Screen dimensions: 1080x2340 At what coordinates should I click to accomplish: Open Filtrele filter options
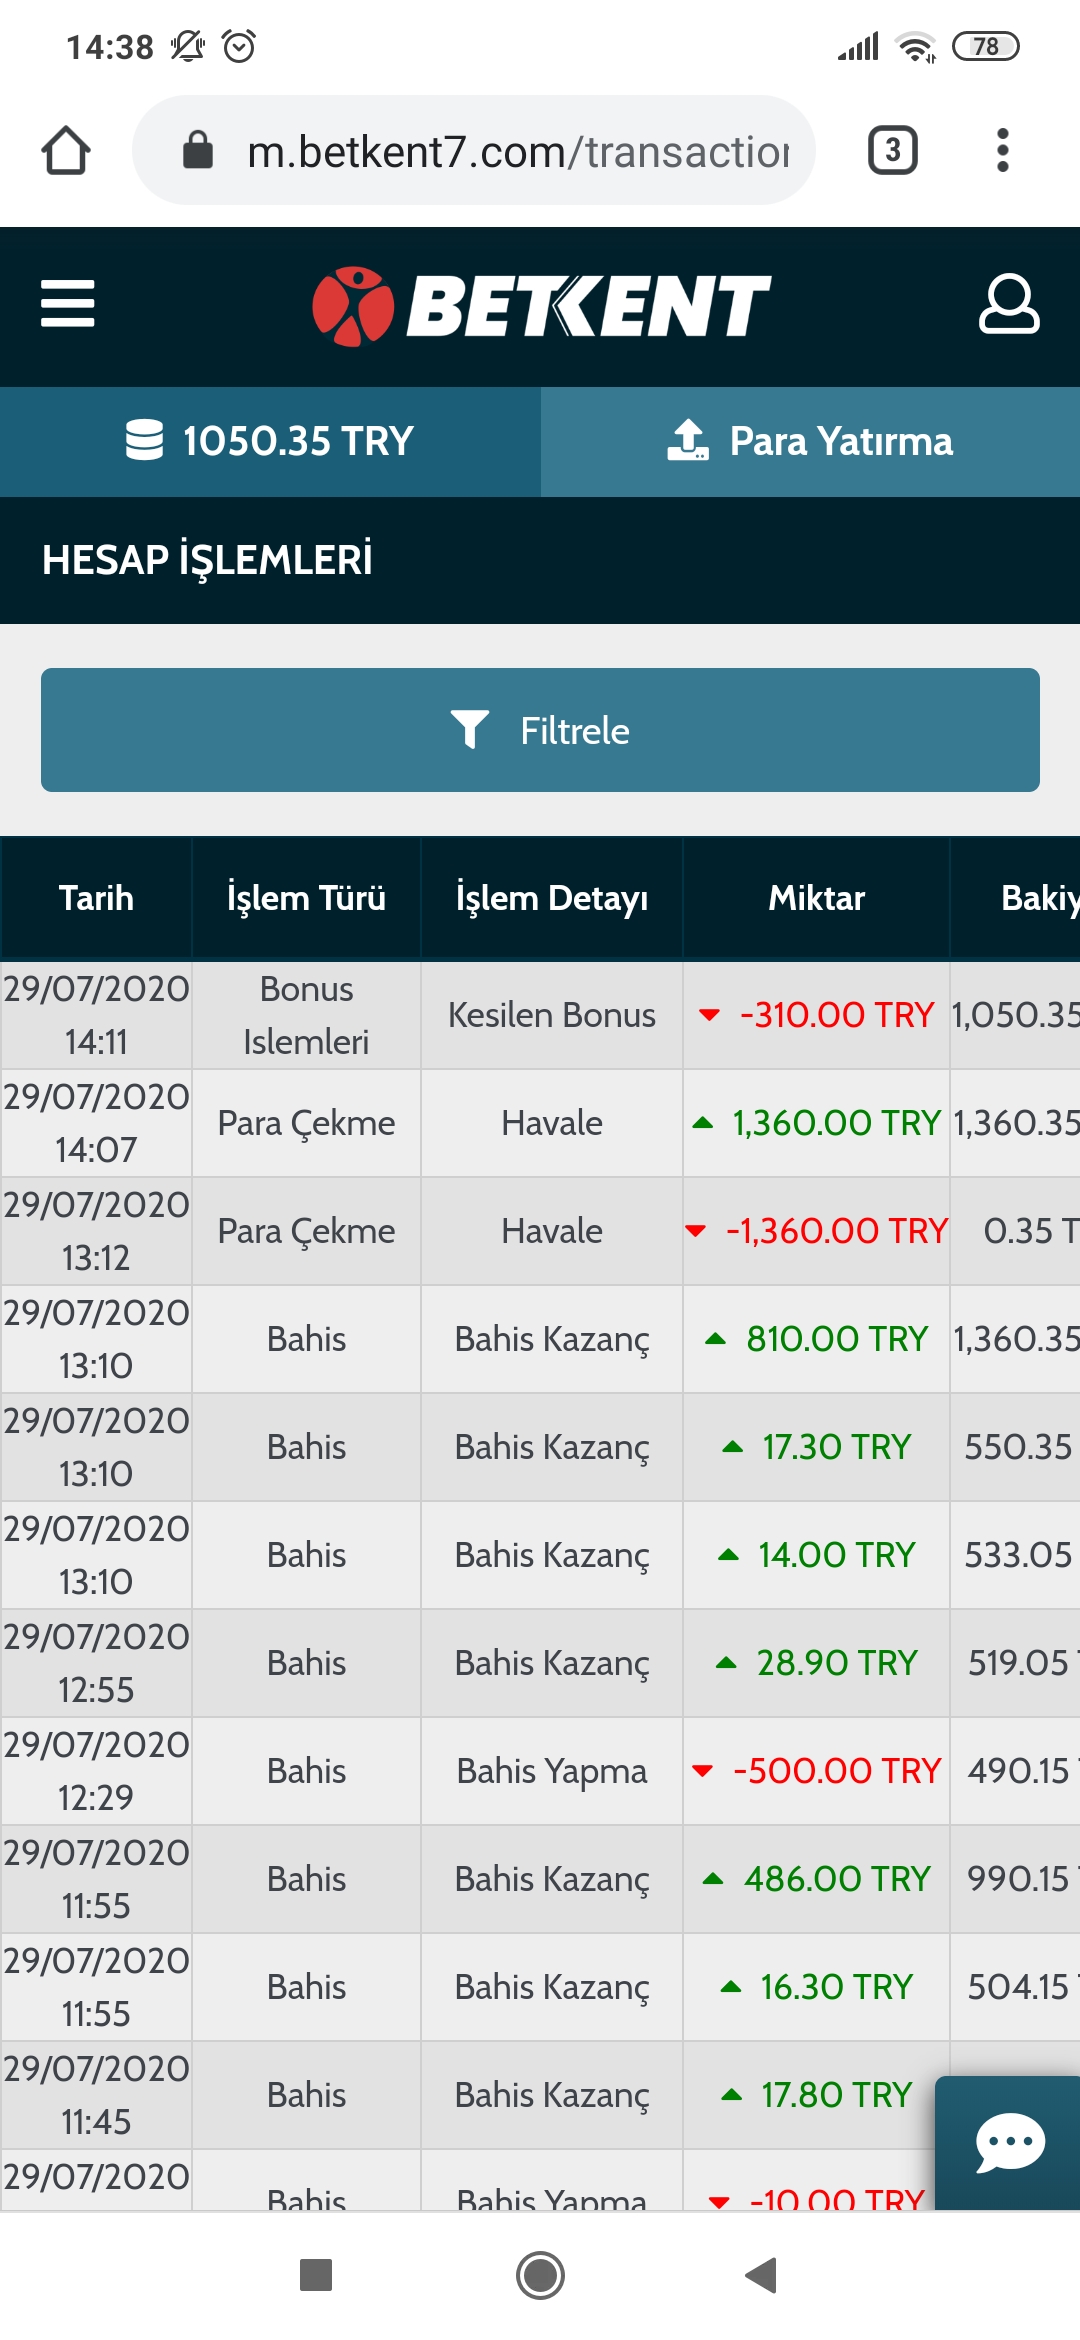coord(540,730)
